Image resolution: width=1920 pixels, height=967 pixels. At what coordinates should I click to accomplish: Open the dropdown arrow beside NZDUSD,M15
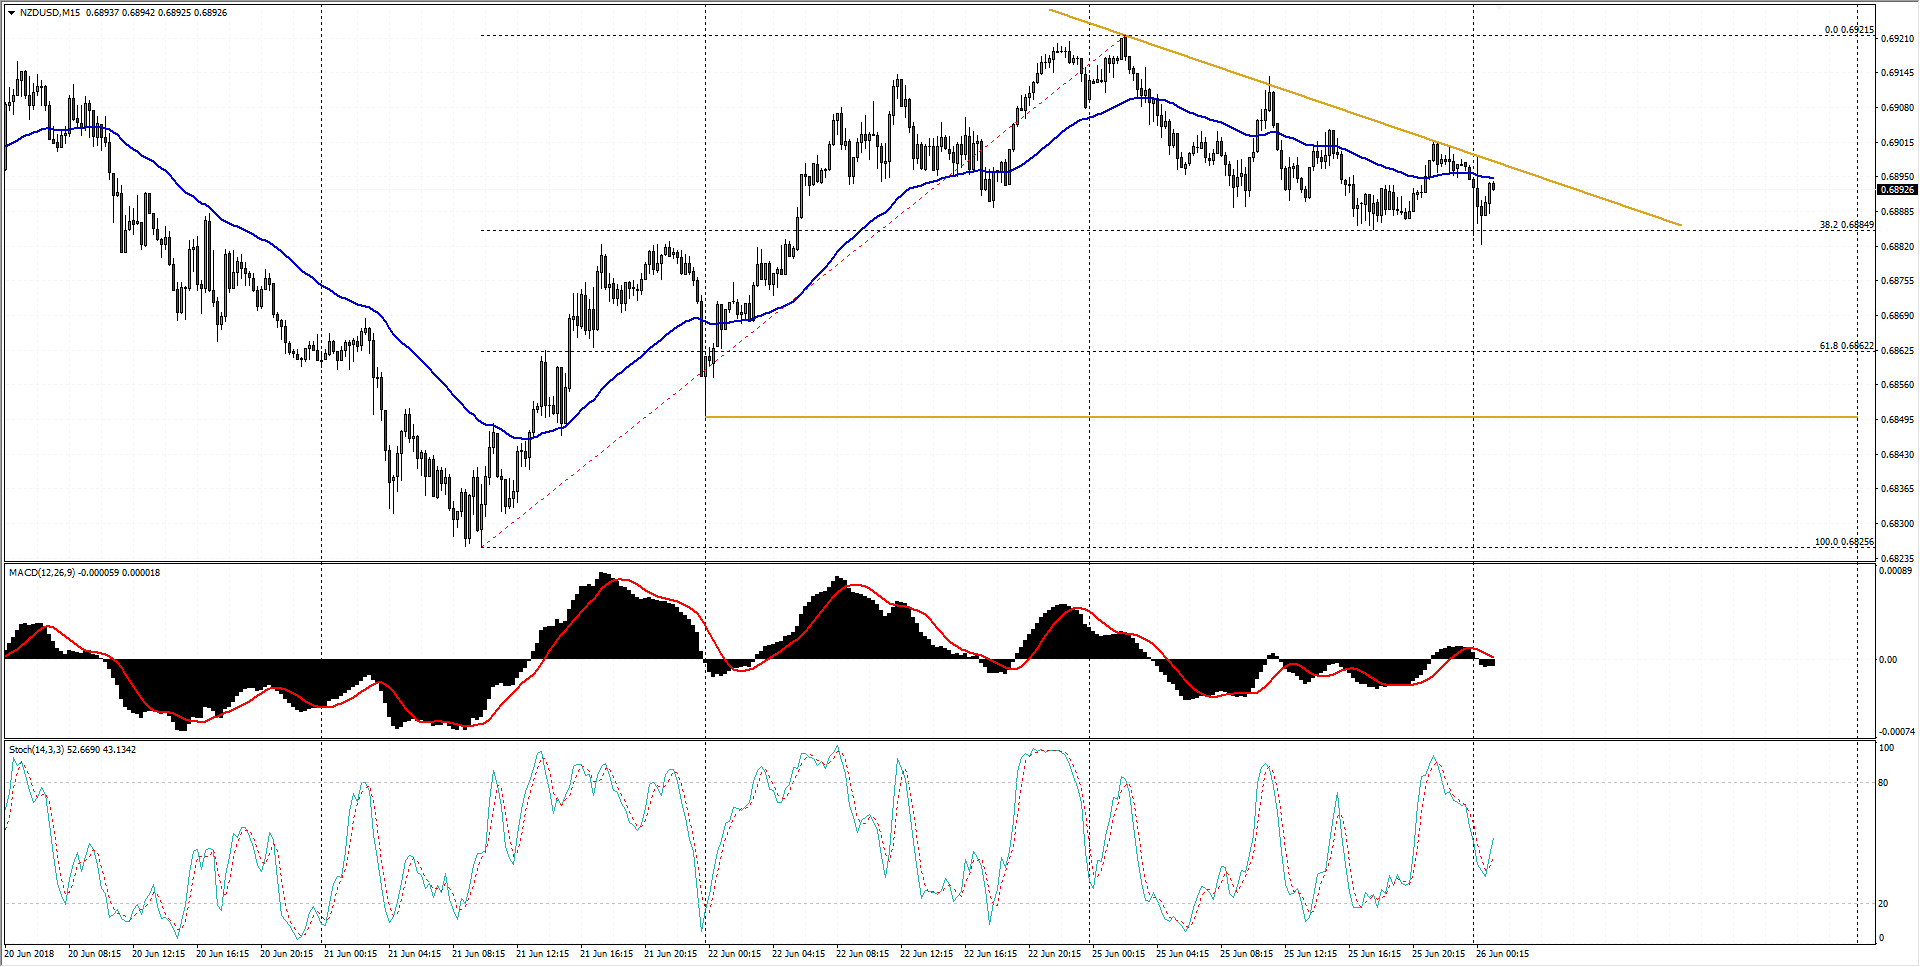pos(11,13)
